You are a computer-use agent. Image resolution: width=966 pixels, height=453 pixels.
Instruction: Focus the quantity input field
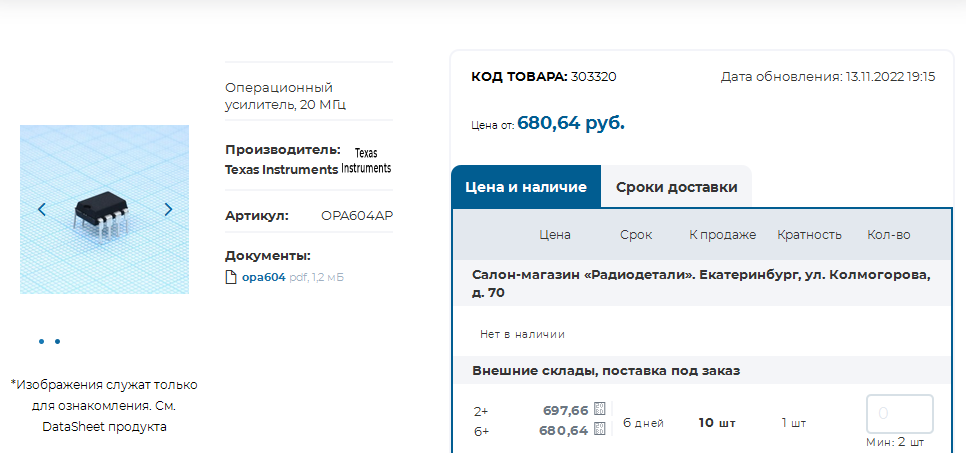899,414
